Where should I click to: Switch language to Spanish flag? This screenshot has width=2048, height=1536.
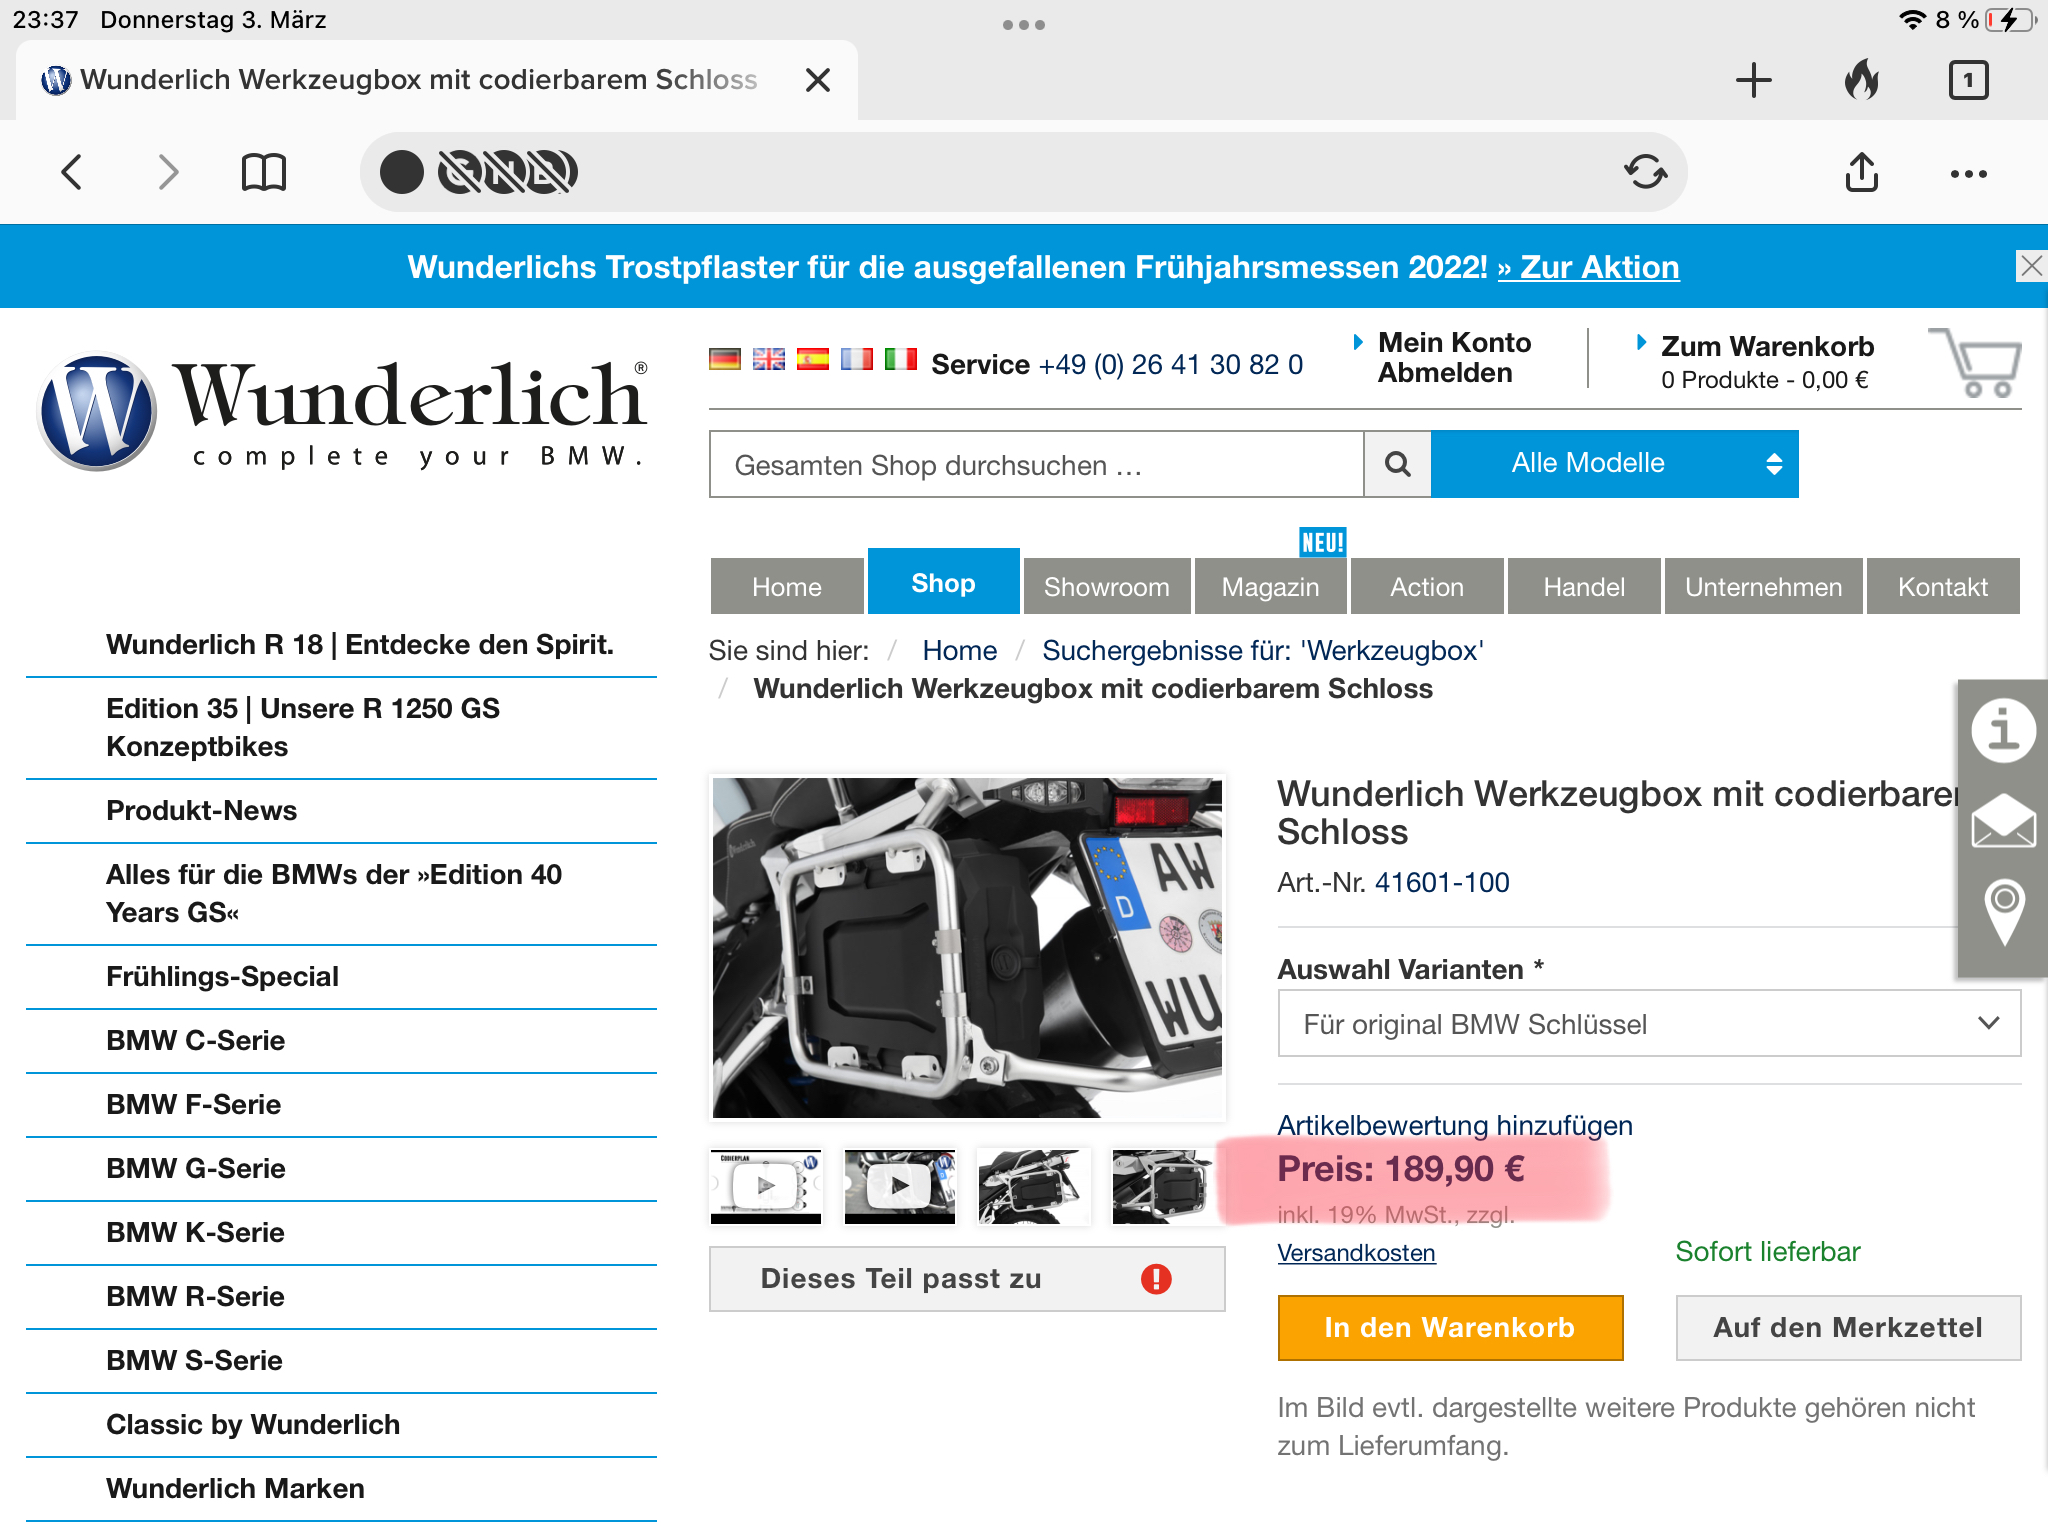pos(813,359)
